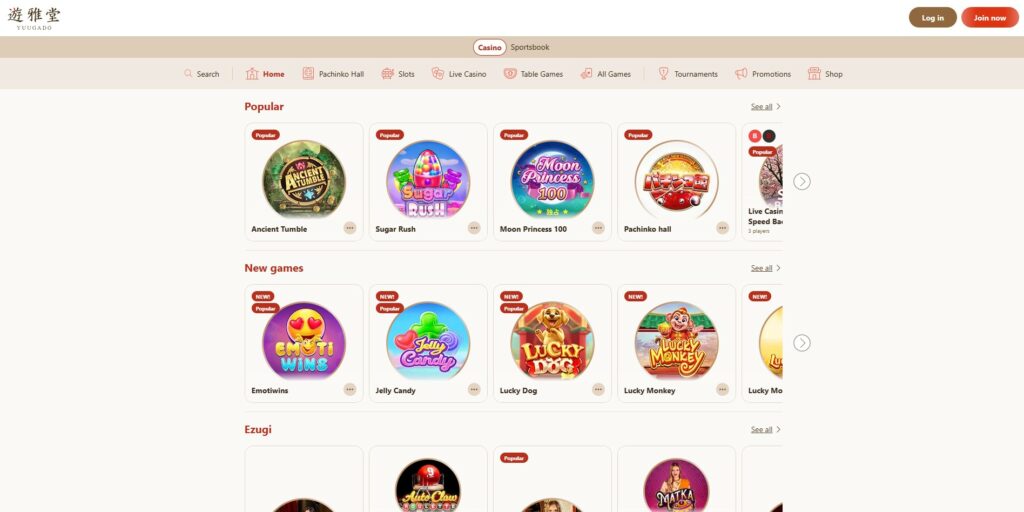Advance the New games carousel with the arrow
This screenshot has width=1024, height=512.
pos(802,343)
